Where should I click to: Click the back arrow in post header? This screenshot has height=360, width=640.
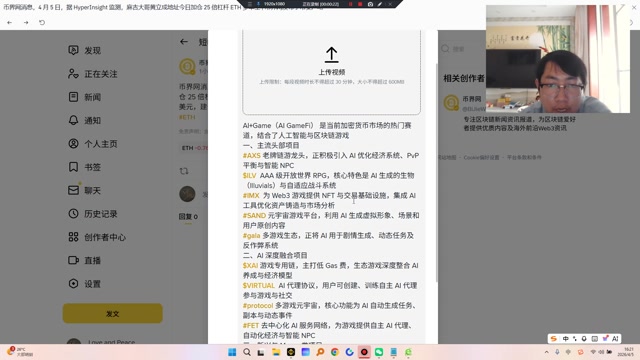pos(184,42)
